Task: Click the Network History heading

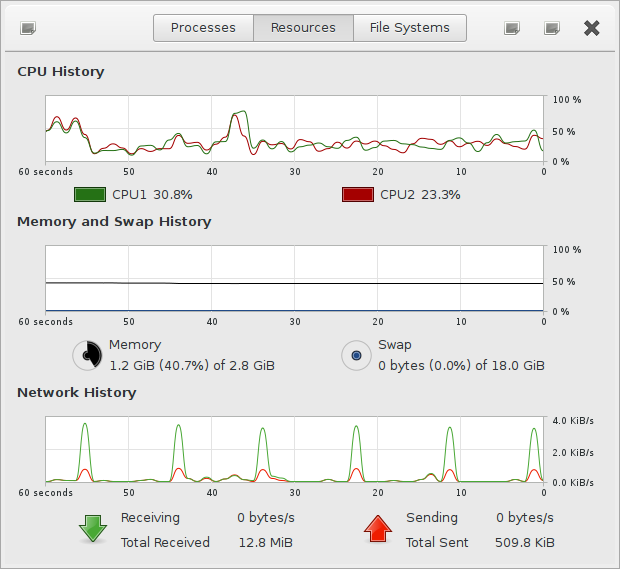Action: tap(77, 393)
